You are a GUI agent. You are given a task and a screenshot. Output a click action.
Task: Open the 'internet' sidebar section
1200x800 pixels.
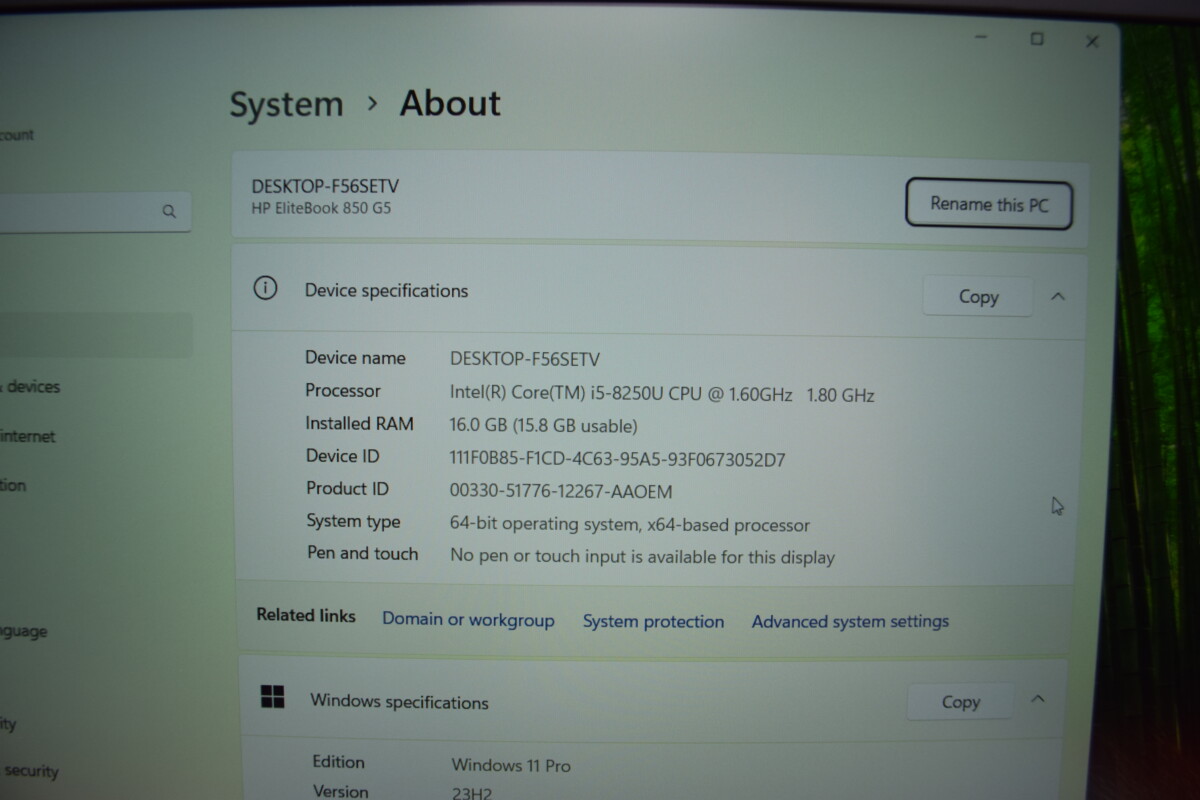coord(28,436)
